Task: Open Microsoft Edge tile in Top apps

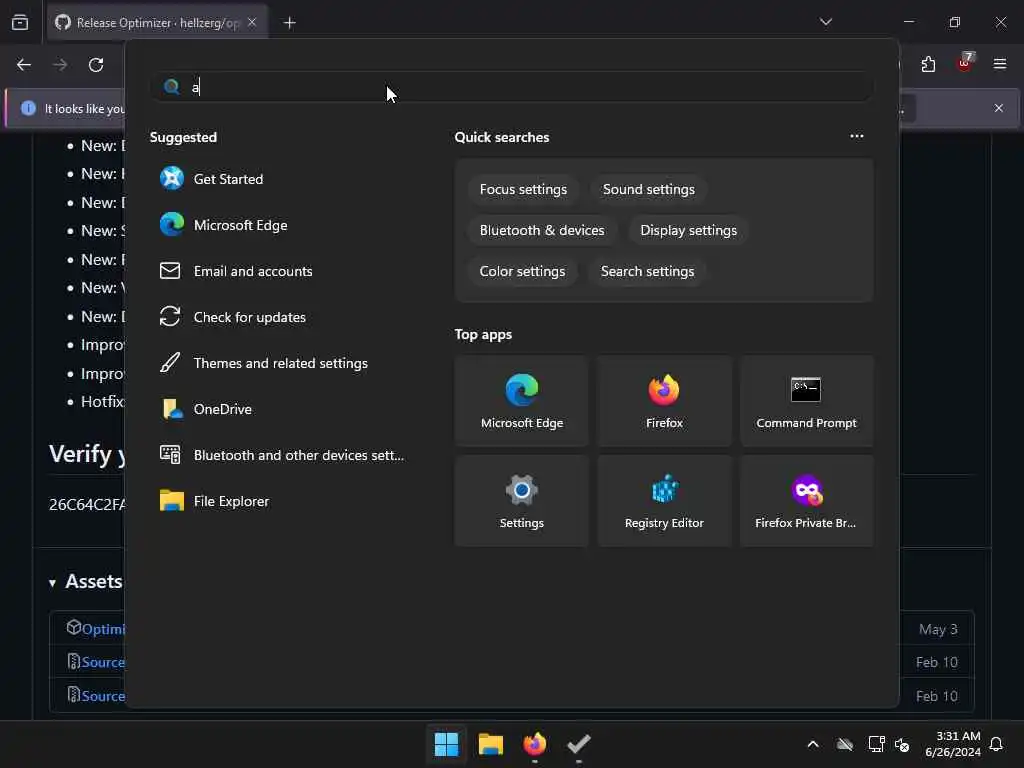Action: click(522, 401)
